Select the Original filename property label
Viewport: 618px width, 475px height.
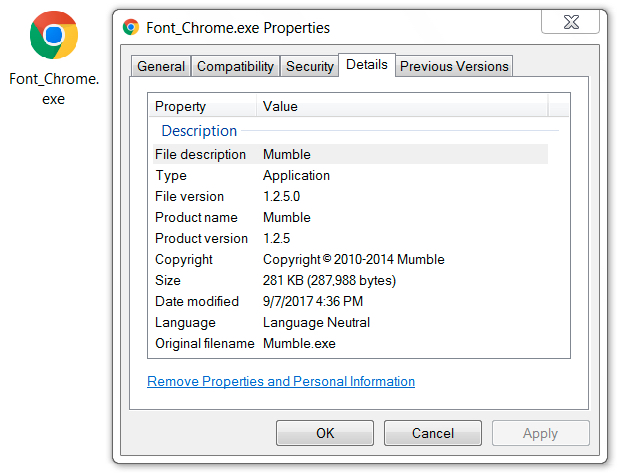[205, 343]
